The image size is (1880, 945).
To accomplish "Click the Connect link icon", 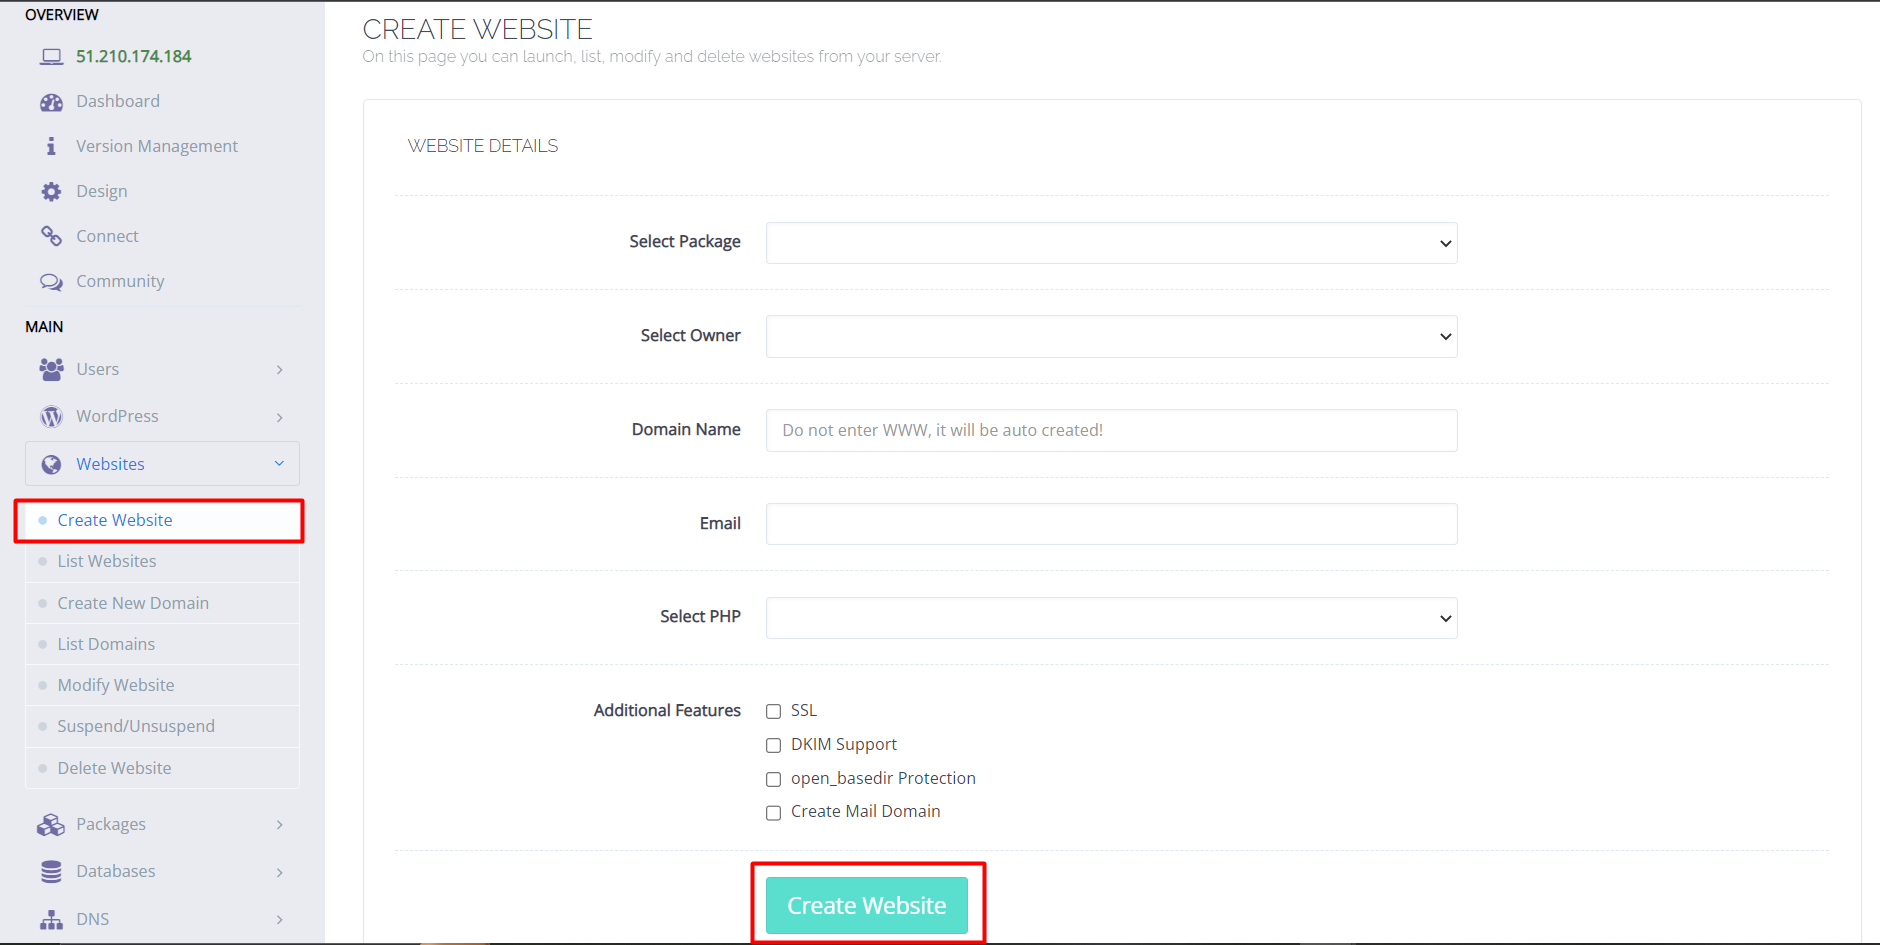I will point(51,235).
